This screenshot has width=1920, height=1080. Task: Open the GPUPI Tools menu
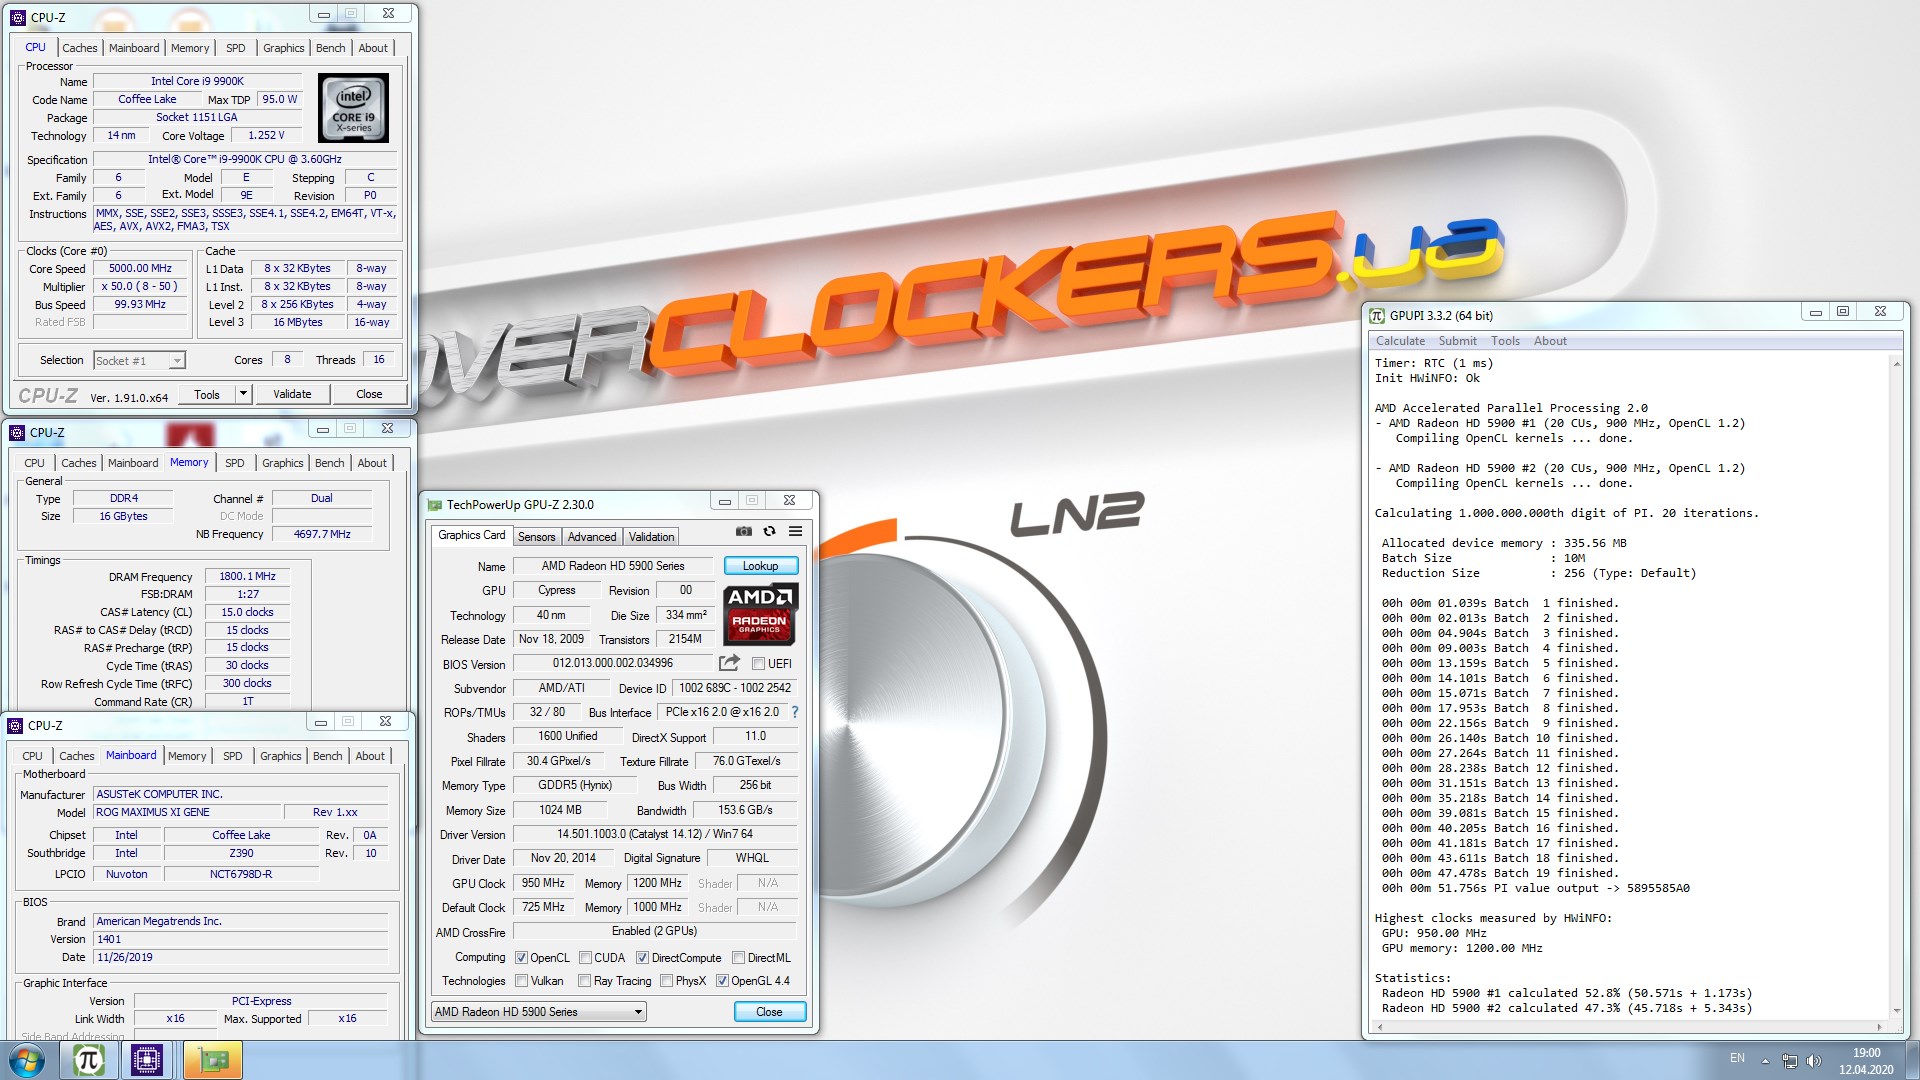click(1506, 341)
